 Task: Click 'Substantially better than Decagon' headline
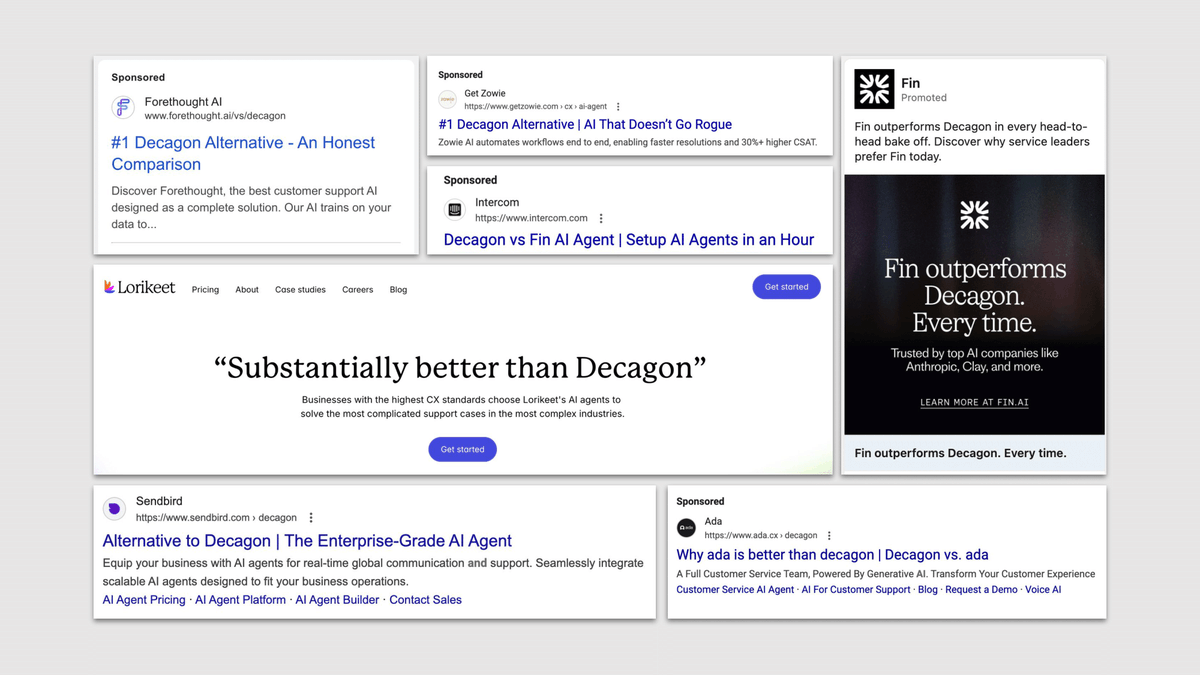460,367
